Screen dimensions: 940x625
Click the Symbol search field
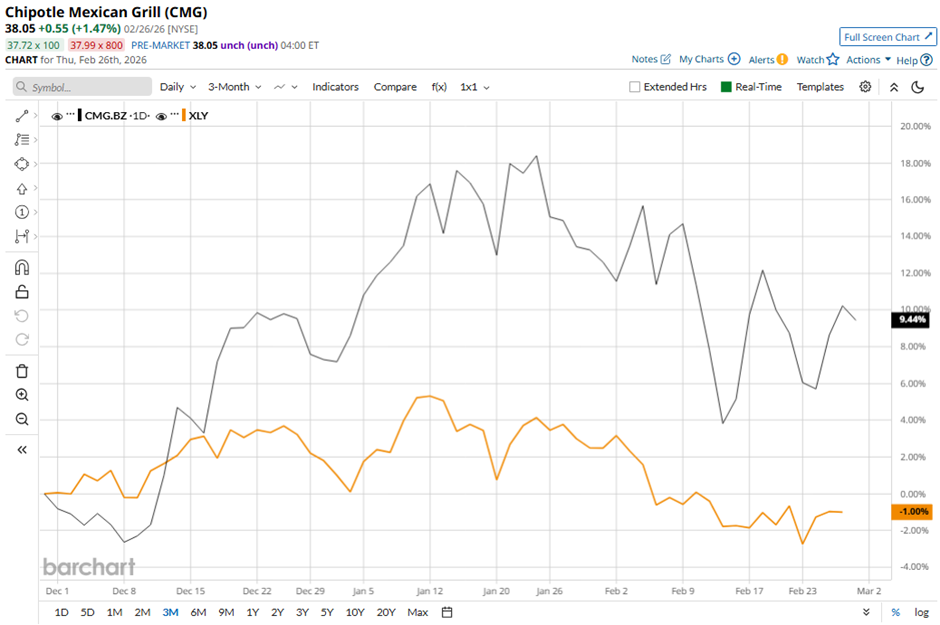(x=82, y=87)
